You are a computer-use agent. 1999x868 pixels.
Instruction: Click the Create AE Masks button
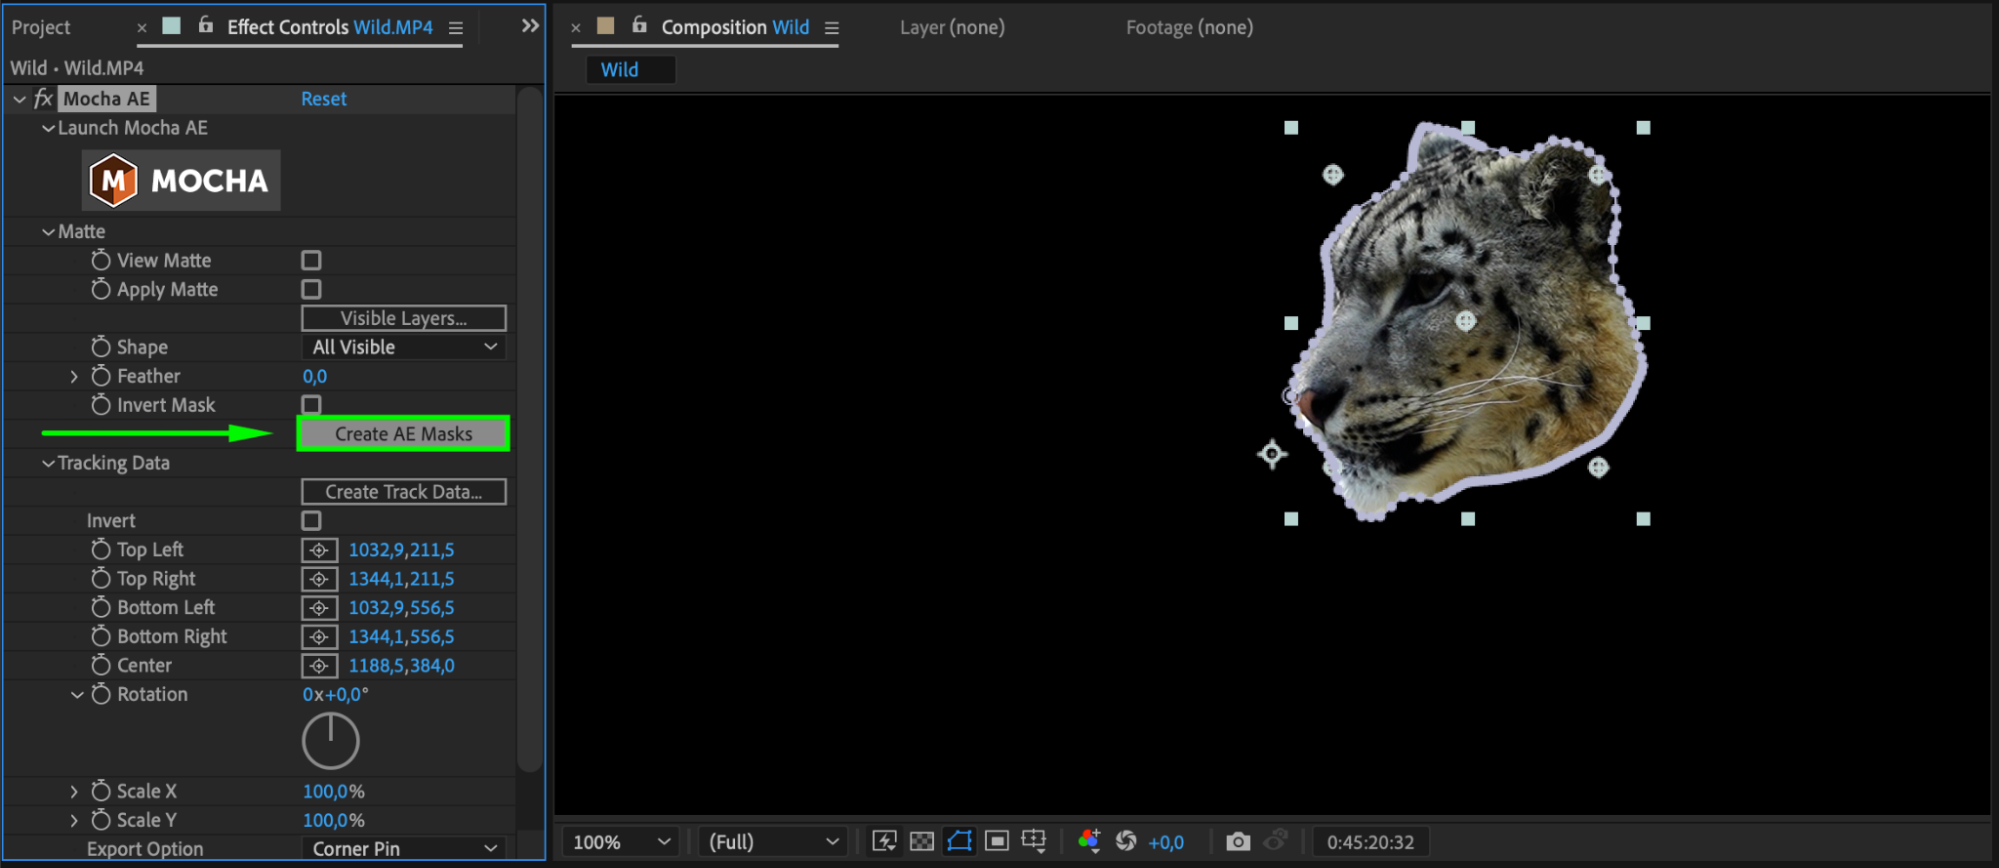click(404, 434)
